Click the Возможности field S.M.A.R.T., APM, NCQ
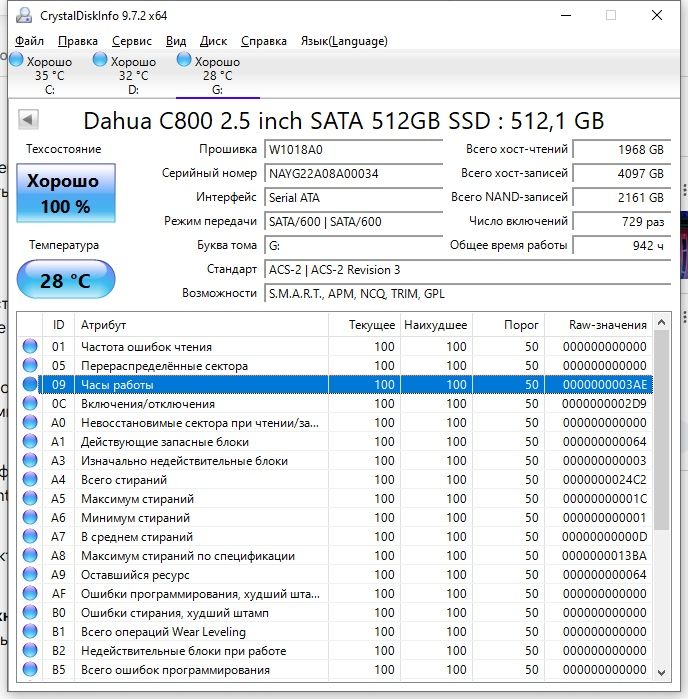This screenshot has width=688, height=699. pos(467,294)
